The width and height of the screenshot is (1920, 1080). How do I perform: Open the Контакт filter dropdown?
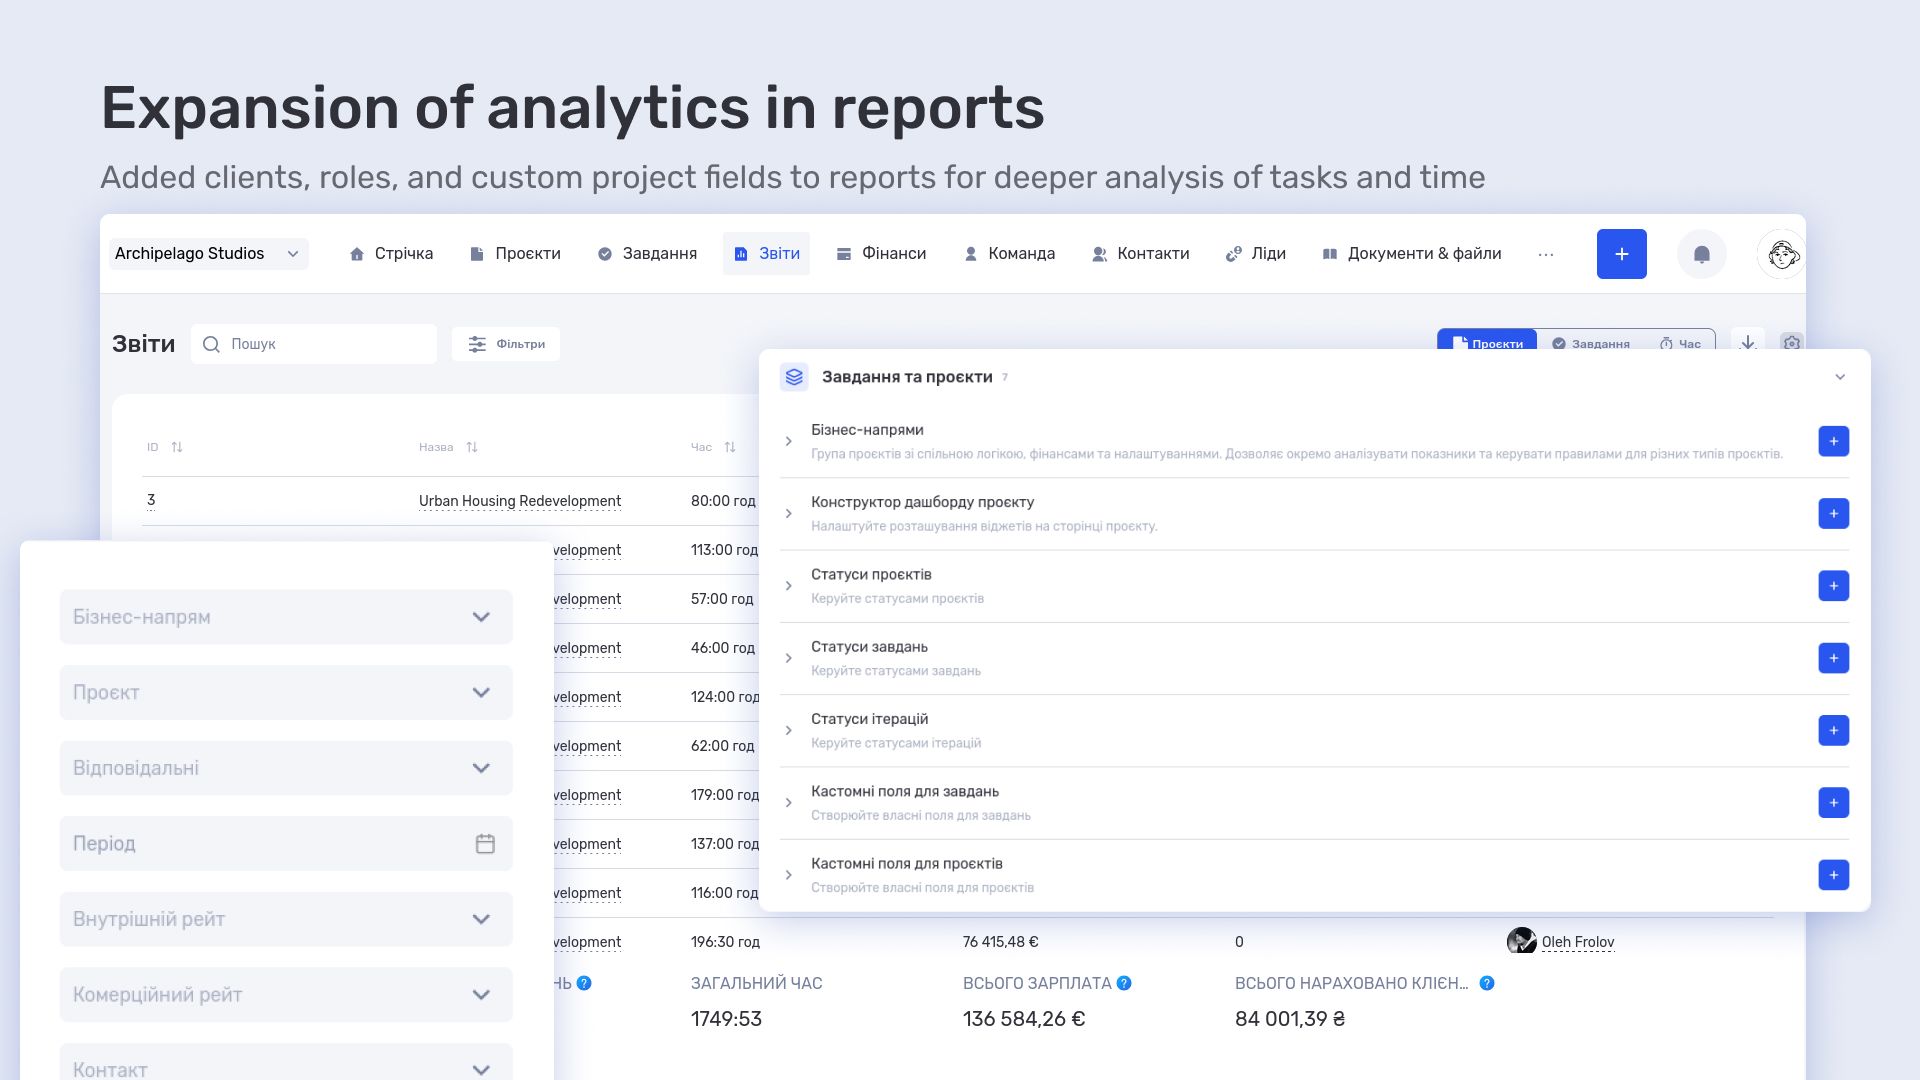286,1064
